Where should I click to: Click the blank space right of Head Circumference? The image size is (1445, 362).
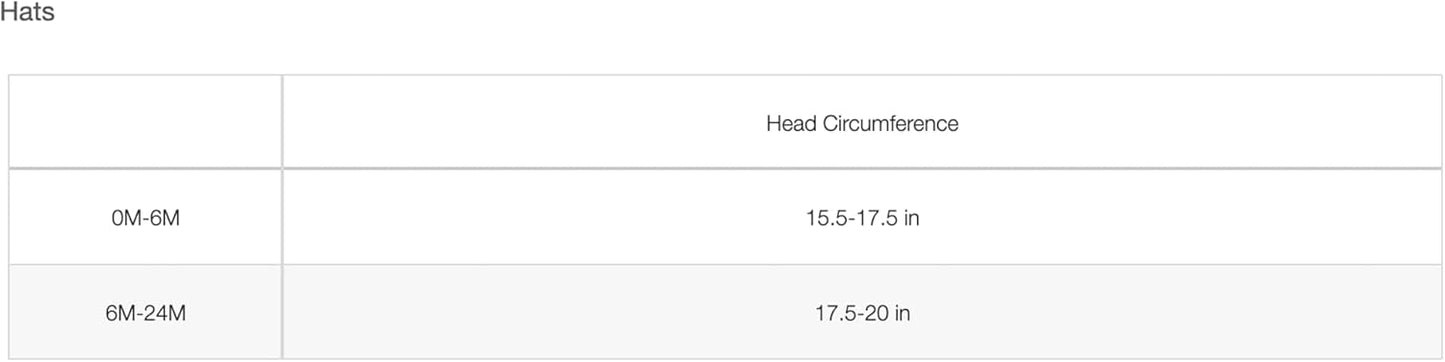pos(1200,122)
